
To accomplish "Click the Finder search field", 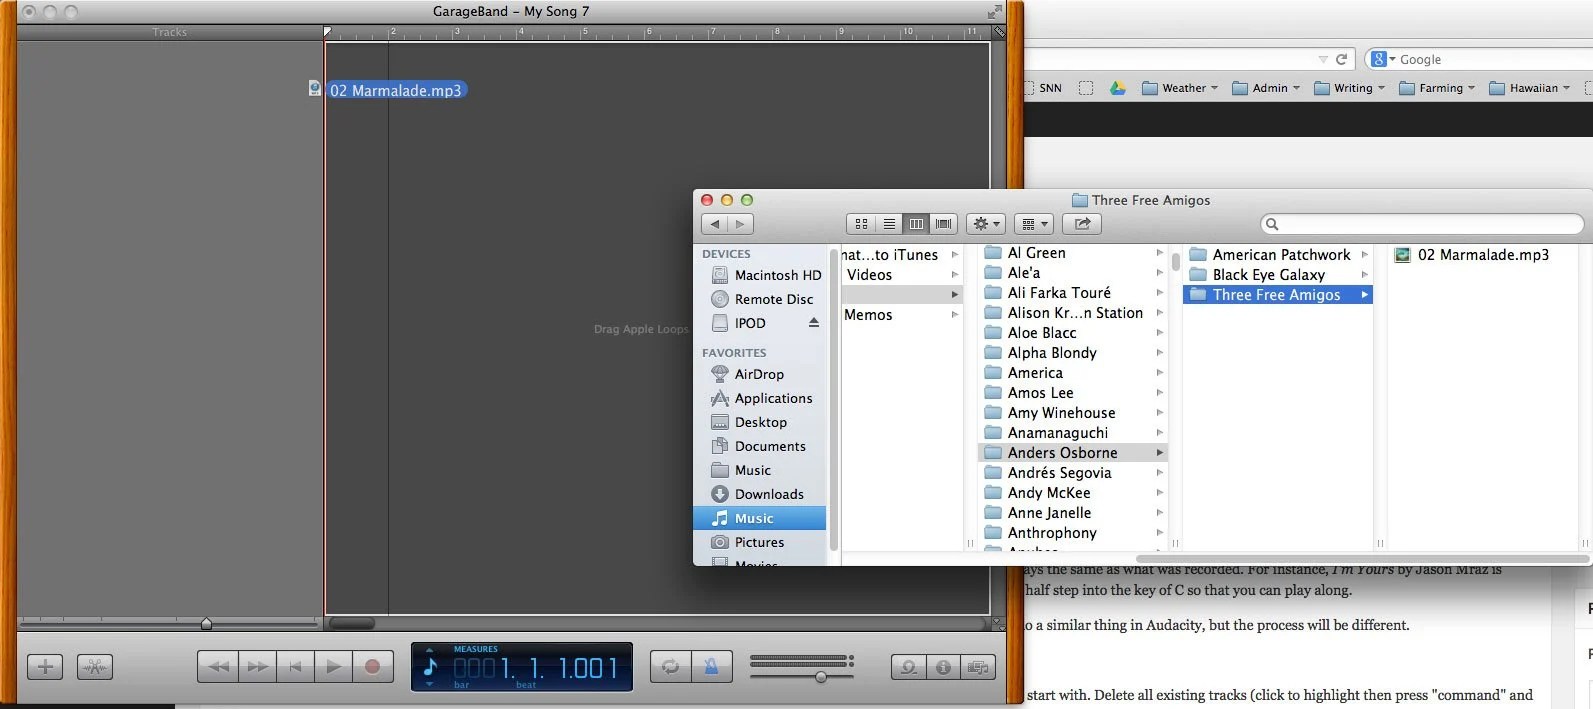I will pos(1422,224).
